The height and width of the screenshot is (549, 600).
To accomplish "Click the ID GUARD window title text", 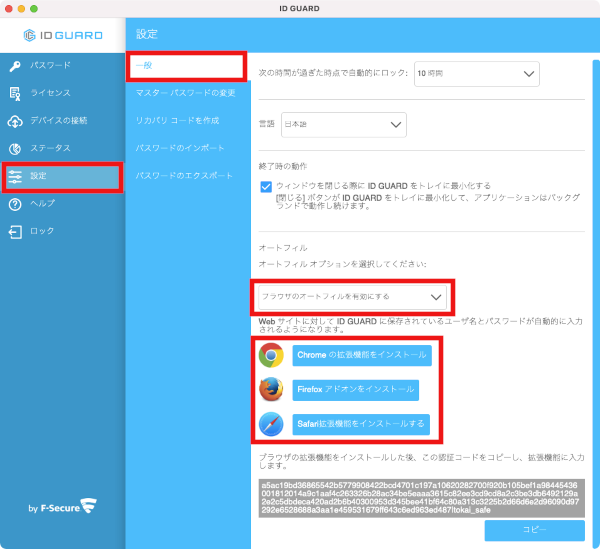I will 299,8.
